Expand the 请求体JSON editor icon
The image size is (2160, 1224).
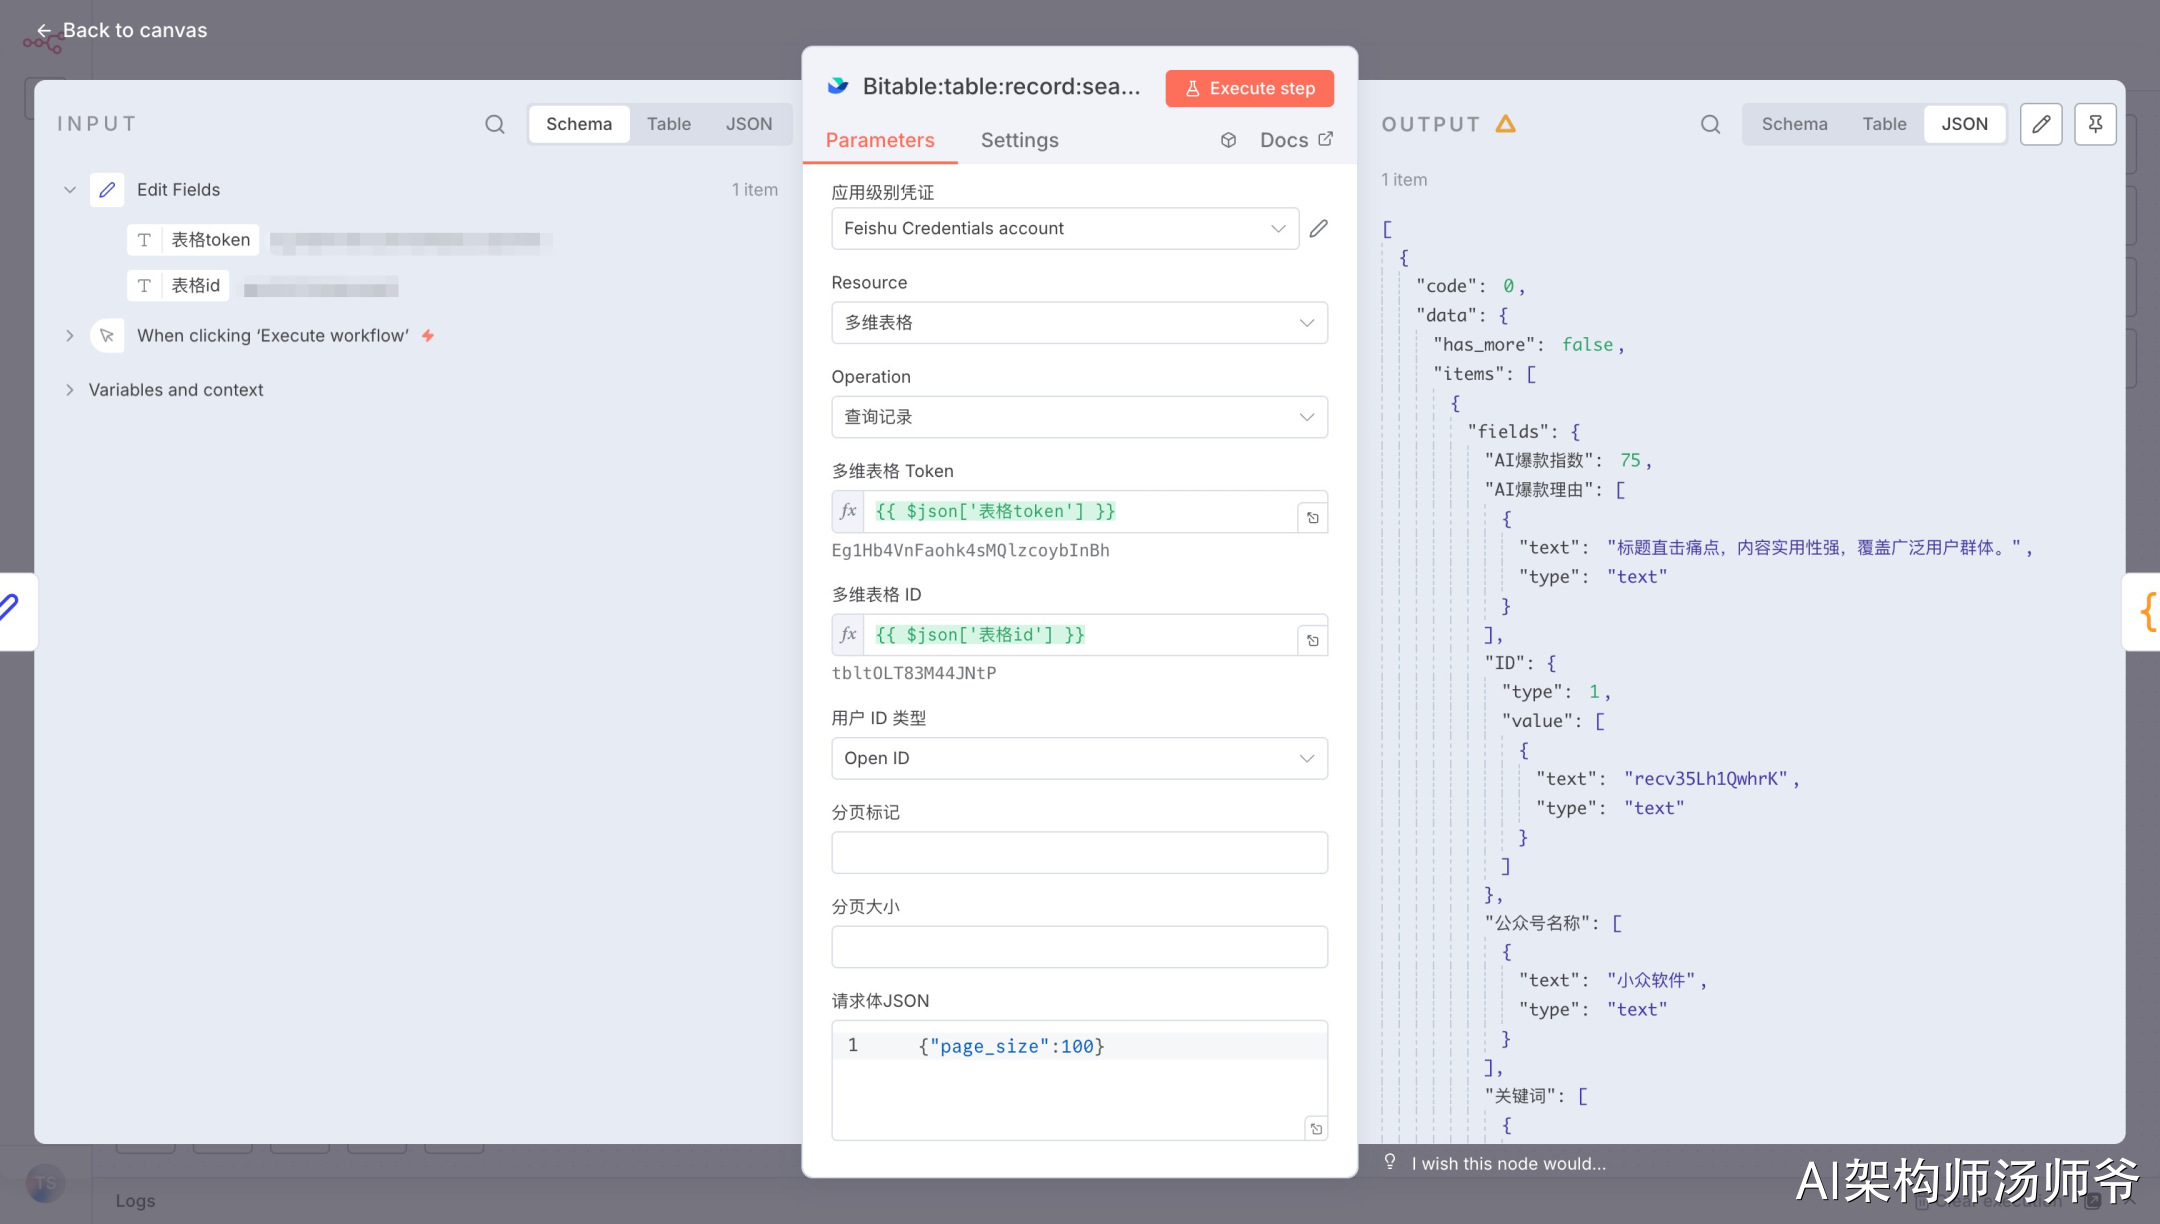coord(1316,1129)
